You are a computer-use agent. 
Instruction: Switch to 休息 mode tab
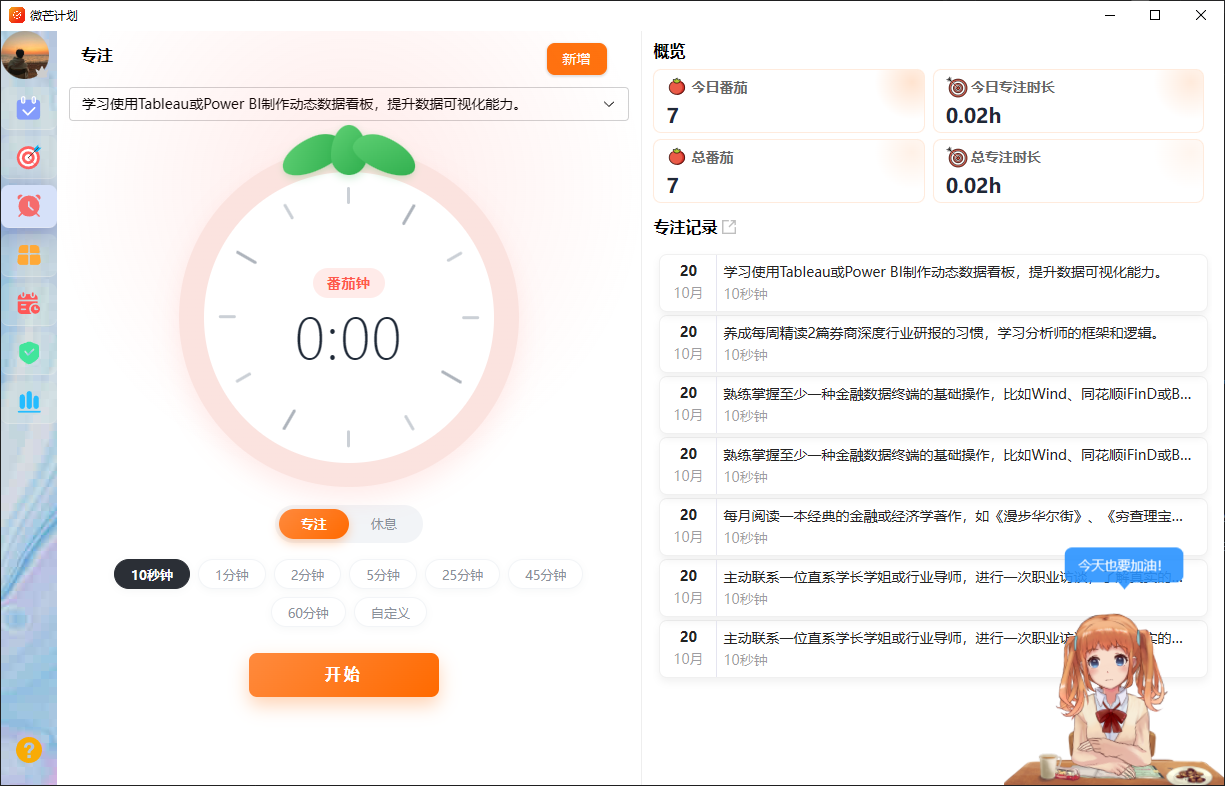(384, 524)
